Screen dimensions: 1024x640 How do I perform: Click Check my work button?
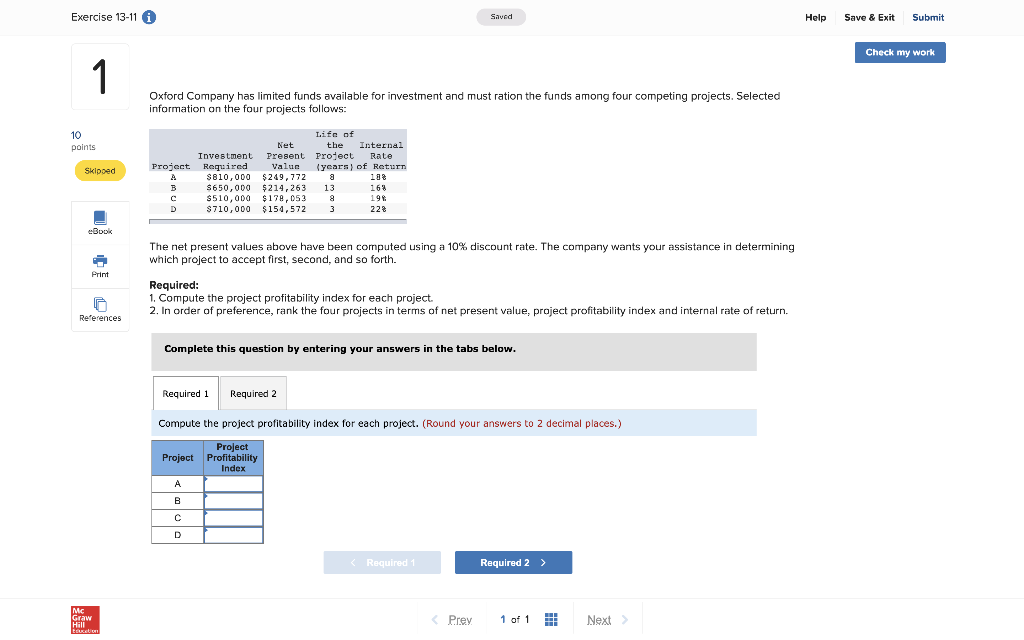(x=900, y=52)
